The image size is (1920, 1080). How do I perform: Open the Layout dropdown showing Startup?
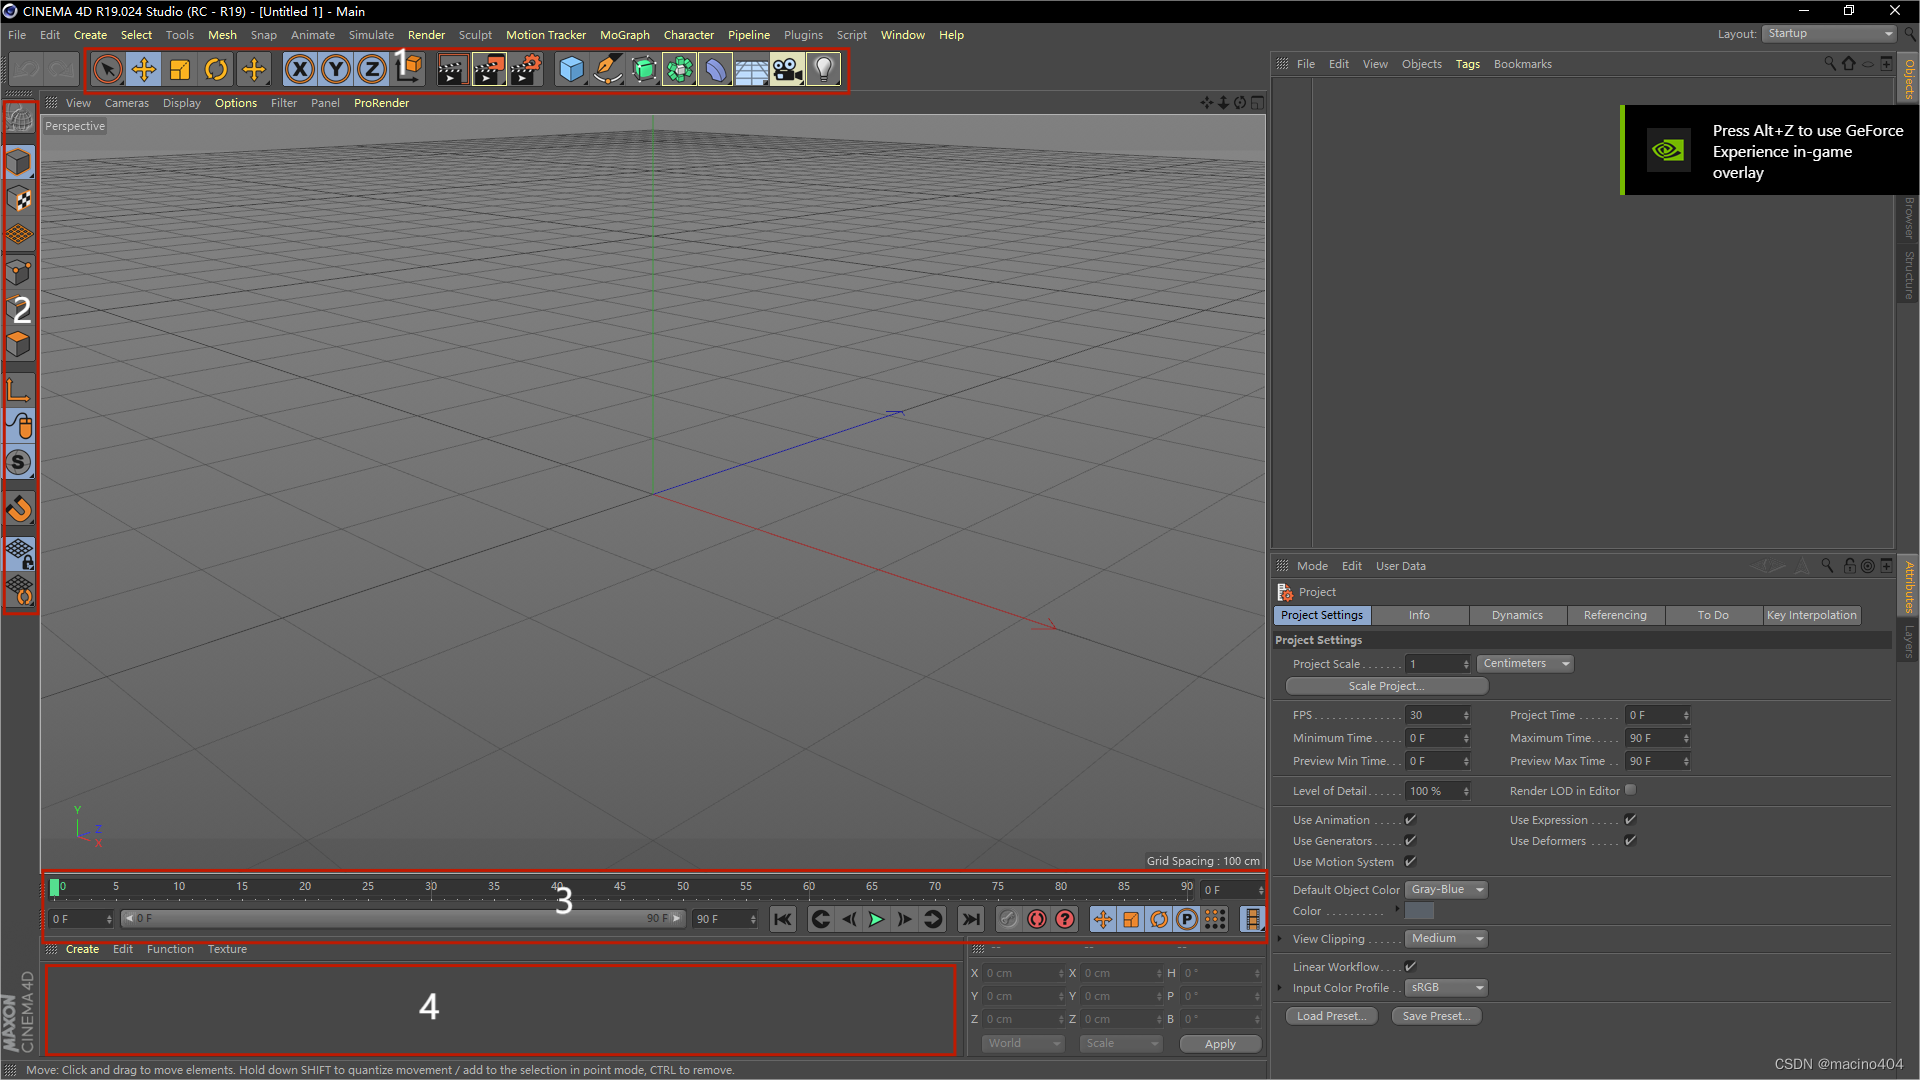pos(1827,33)
